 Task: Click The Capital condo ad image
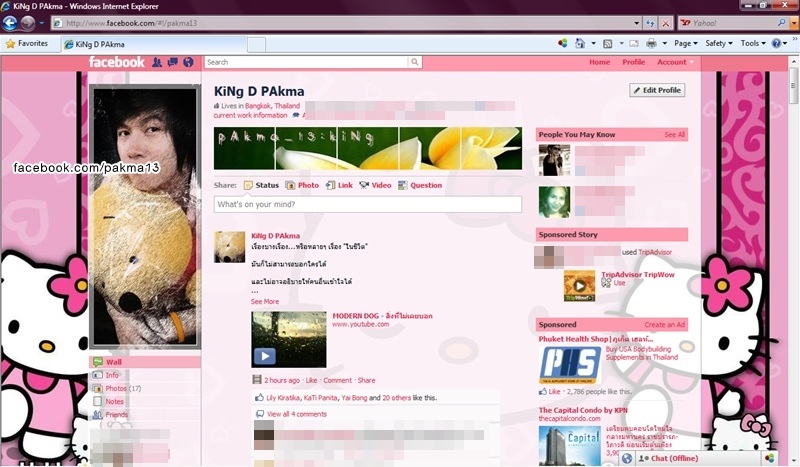pyautogui.click(x=569, y=446)
